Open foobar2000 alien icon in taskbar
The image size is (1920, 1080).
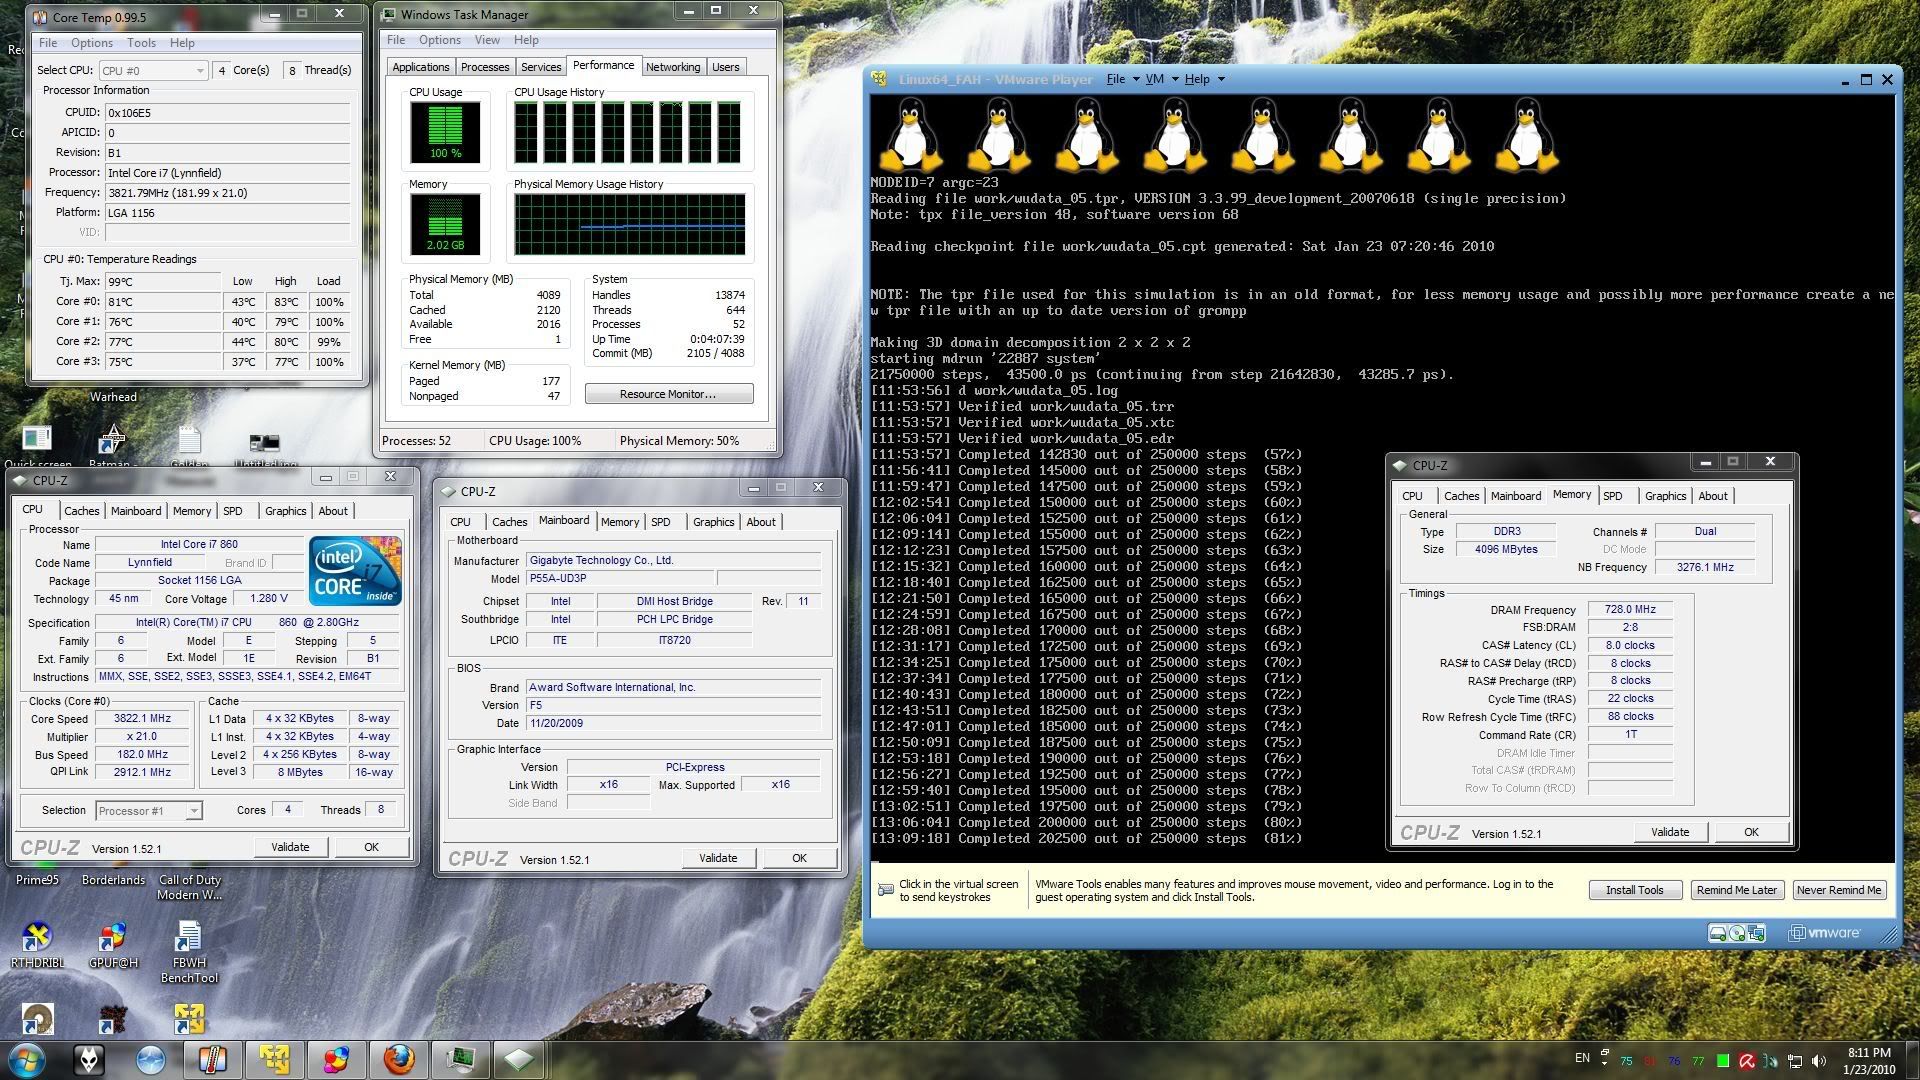click(89, 1058)
